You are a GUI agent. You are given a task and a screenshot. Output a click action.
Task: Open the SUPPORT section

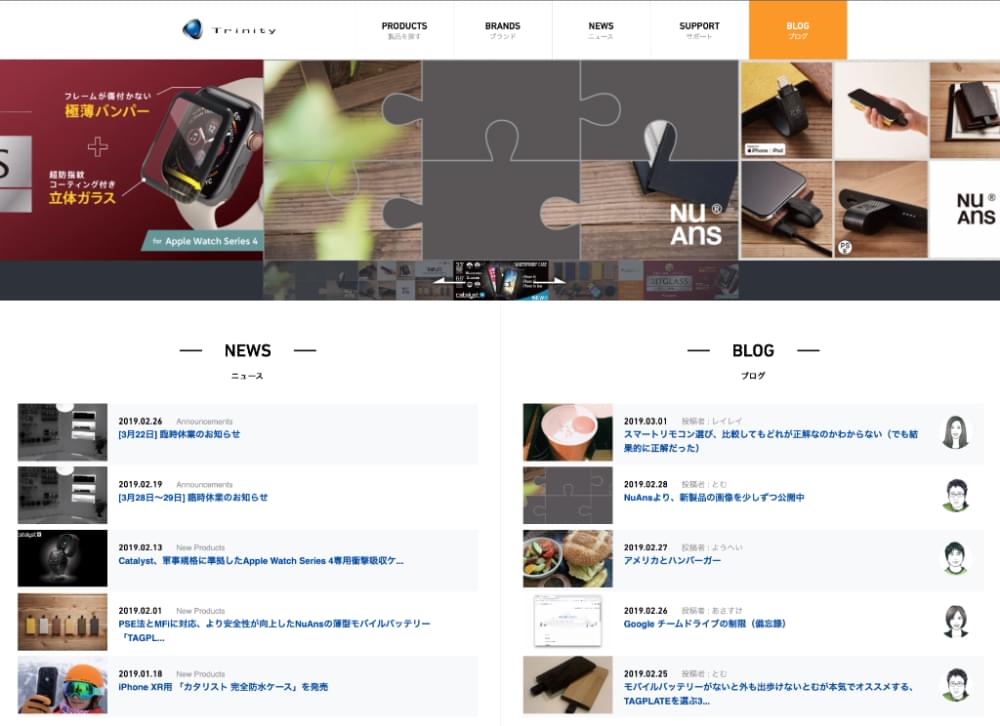(699, 30)
